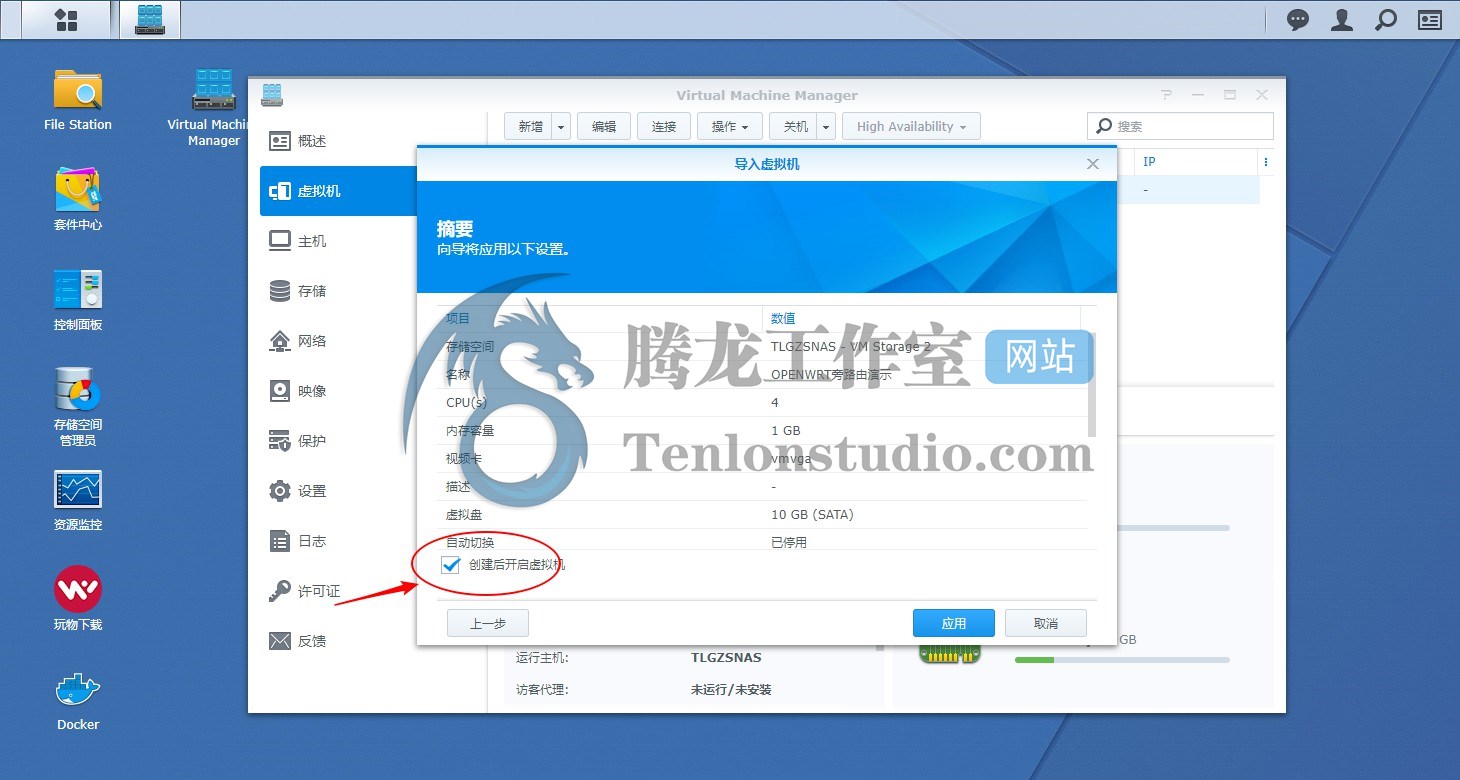
Task: Click 应用 to apply the import
Action: pos(954,623)
